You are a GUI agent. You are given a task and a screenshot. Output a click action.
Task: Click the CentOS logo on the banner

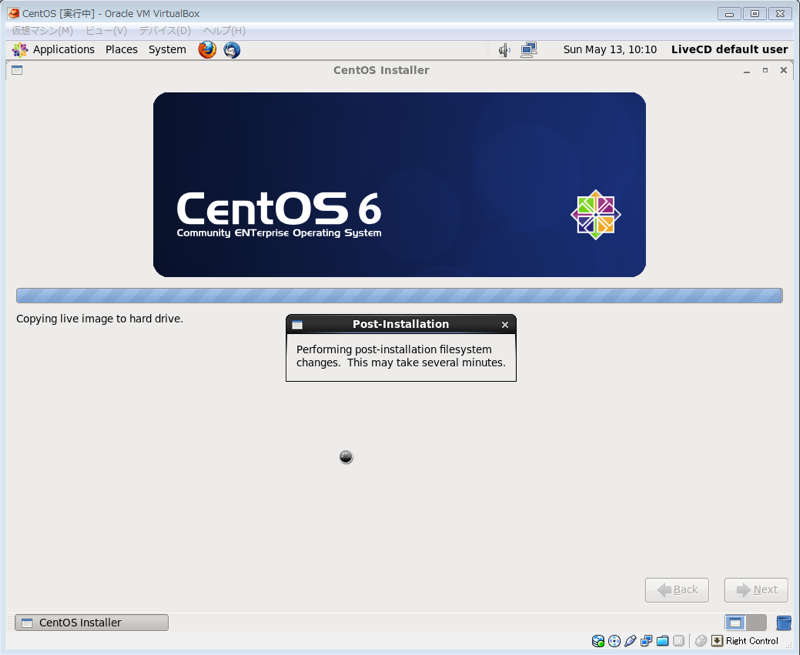coord(595,215)
